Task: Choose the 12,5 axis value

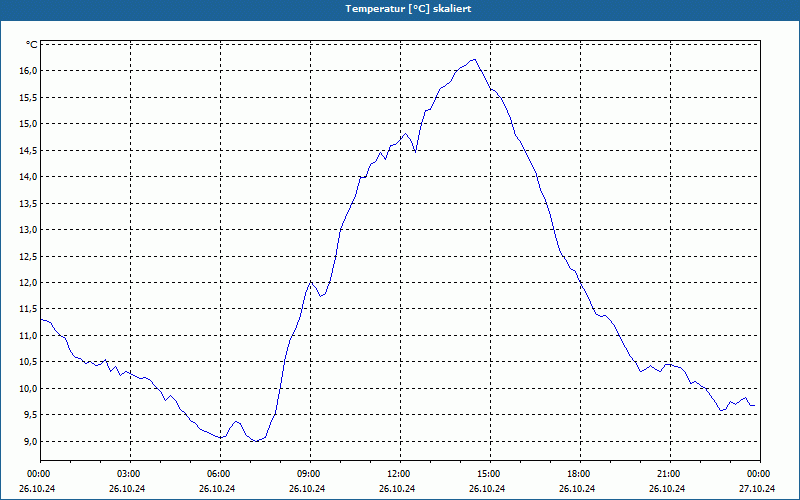Action: pos(29,256)
